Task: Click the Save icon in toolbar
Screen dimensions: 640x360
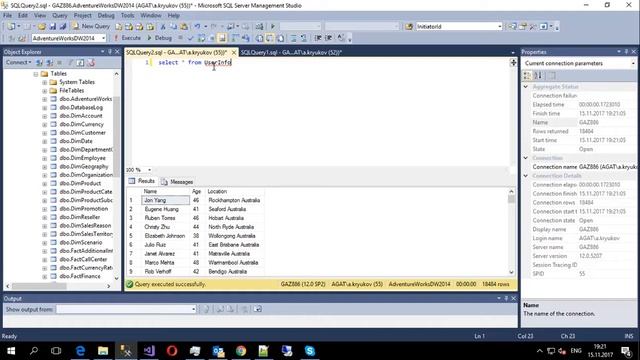Action: 52,27
